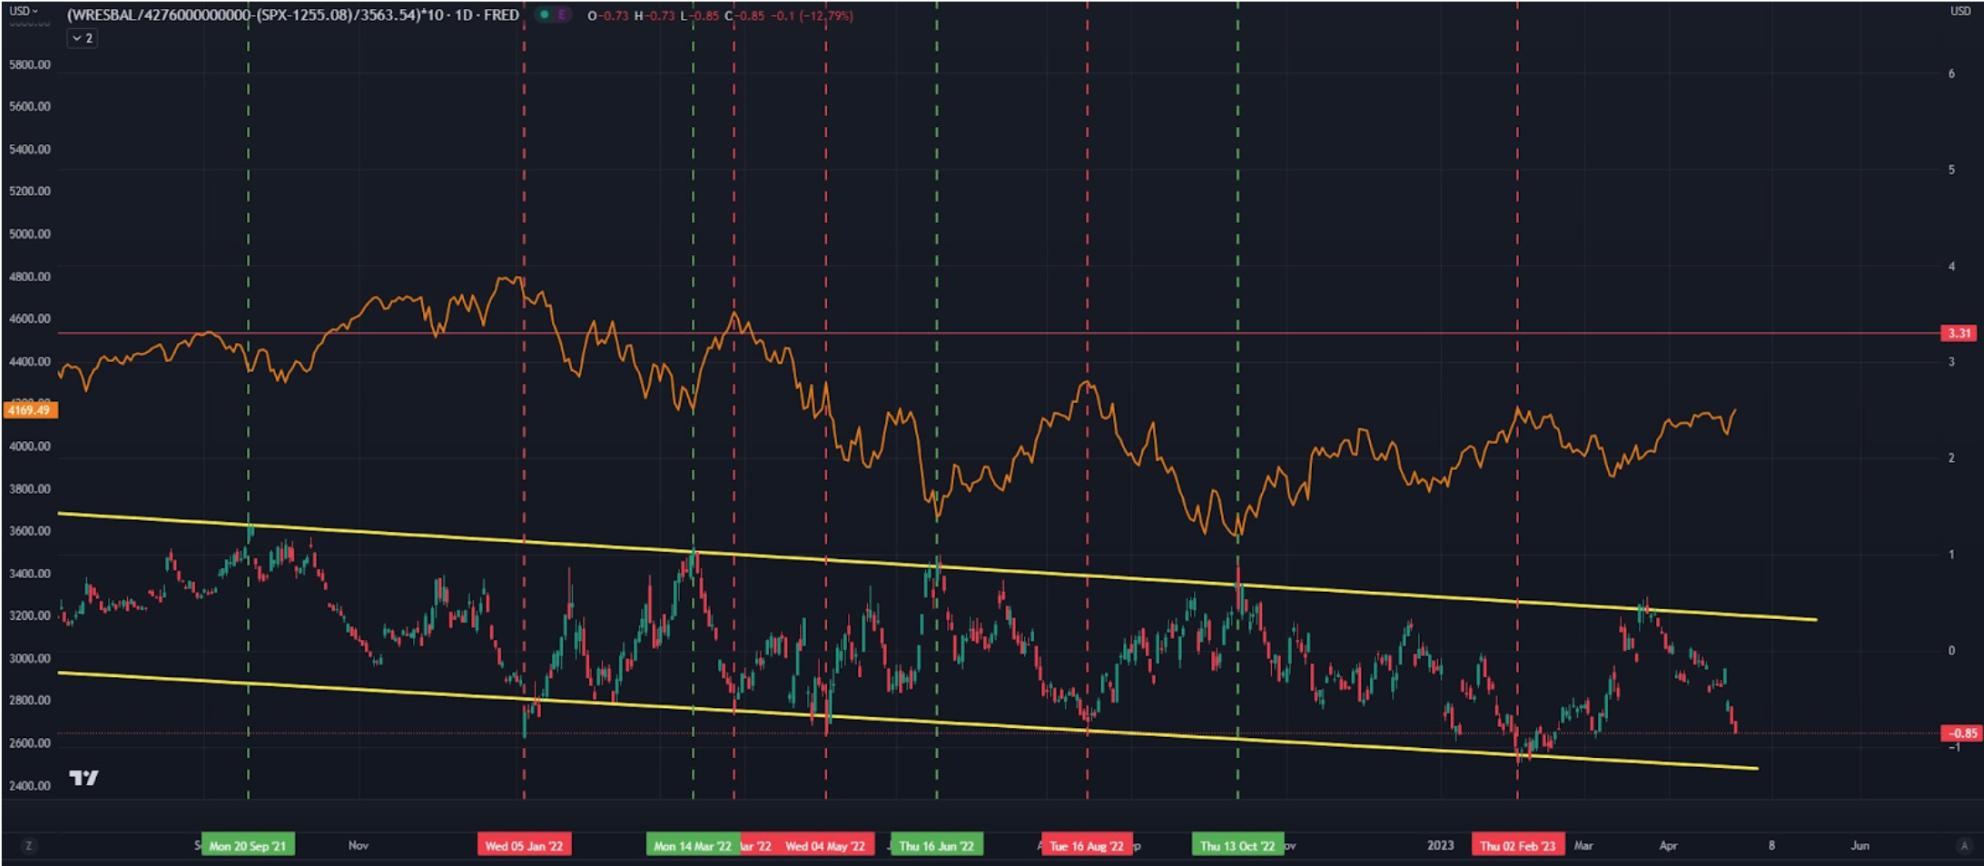The height and width of the screenshot is (866, 1984).
Task: Open the left-axis USD currency dropdown
Action: [23, 11]
